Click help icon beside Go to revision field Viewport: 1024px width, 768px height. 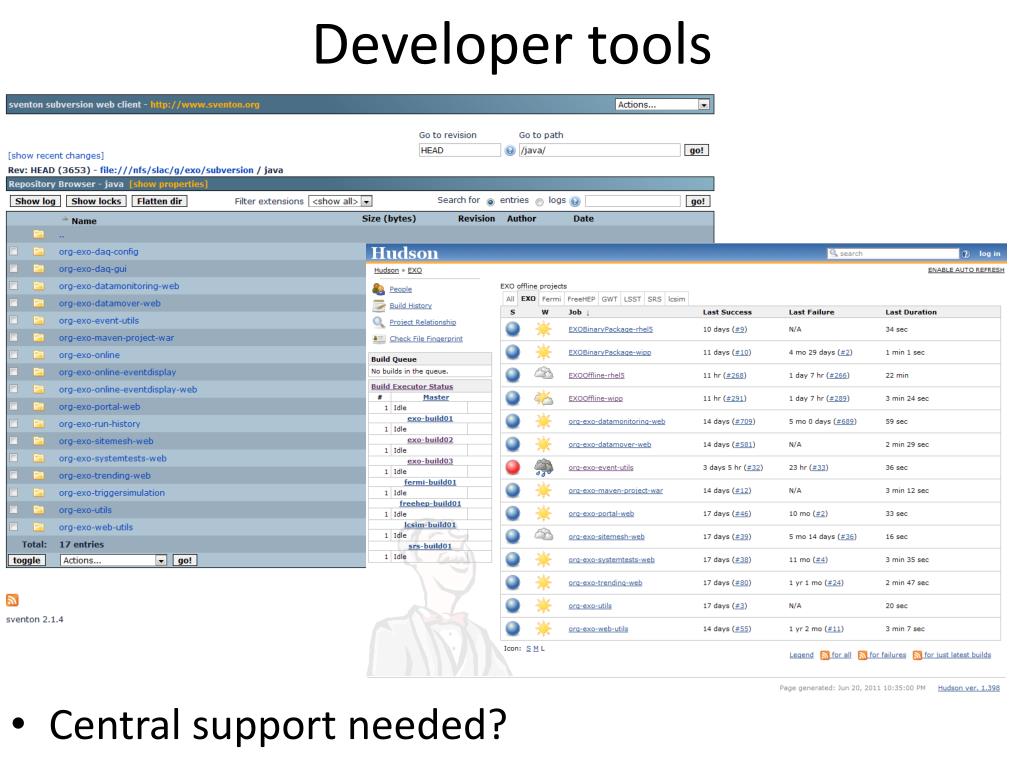pyautogui.click(x=510, y=150)
